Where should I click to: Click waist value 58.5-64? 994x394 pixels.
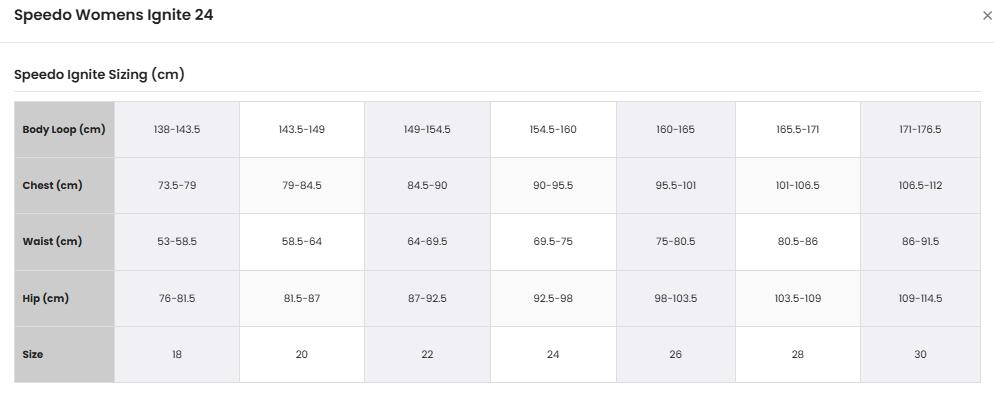point(302,242)
